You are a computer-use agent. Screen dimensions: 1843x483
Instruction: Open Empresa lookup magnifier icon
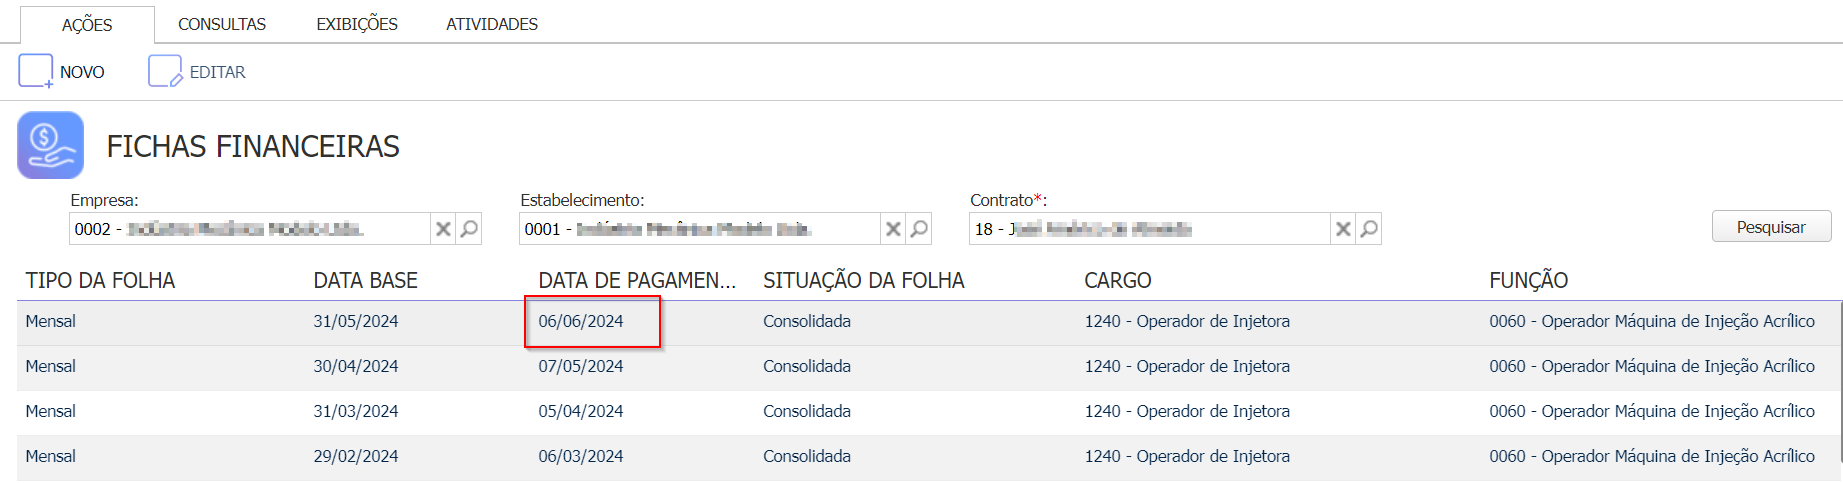click(x=469, y=229)
